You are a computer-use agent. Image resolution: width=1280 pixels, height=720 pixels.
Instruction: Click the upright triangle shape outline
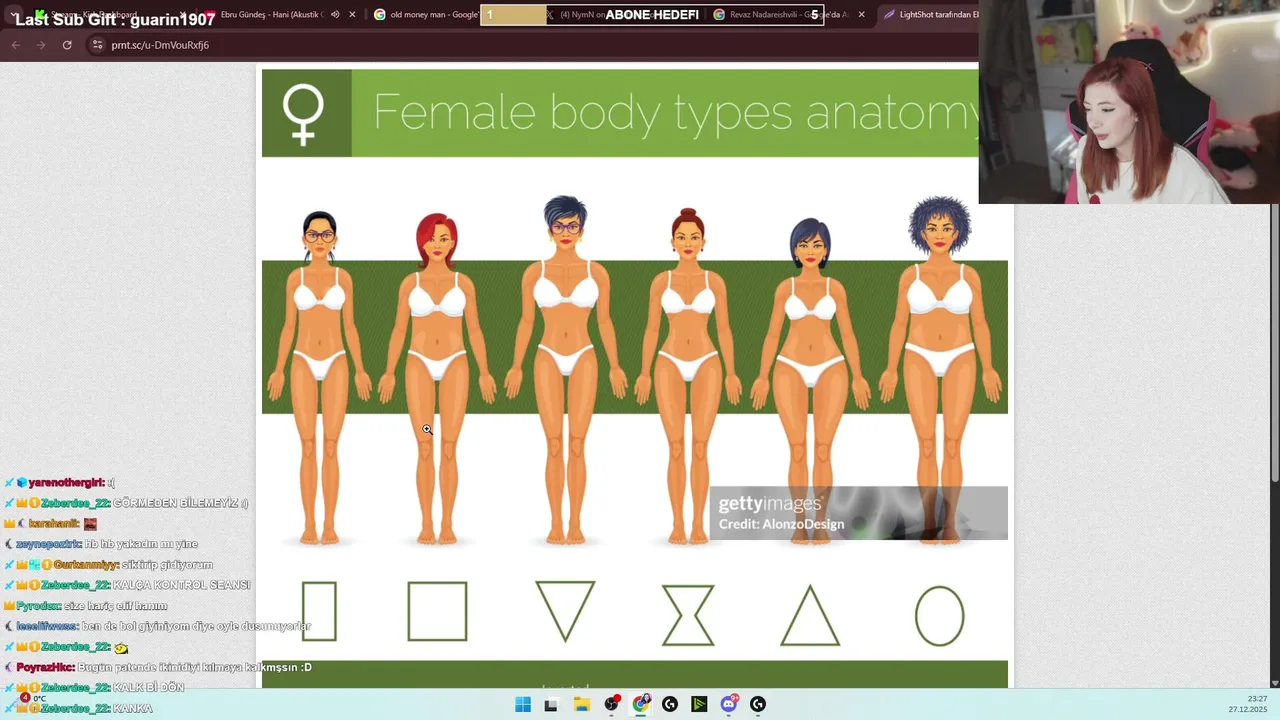[x=810, y=615]
